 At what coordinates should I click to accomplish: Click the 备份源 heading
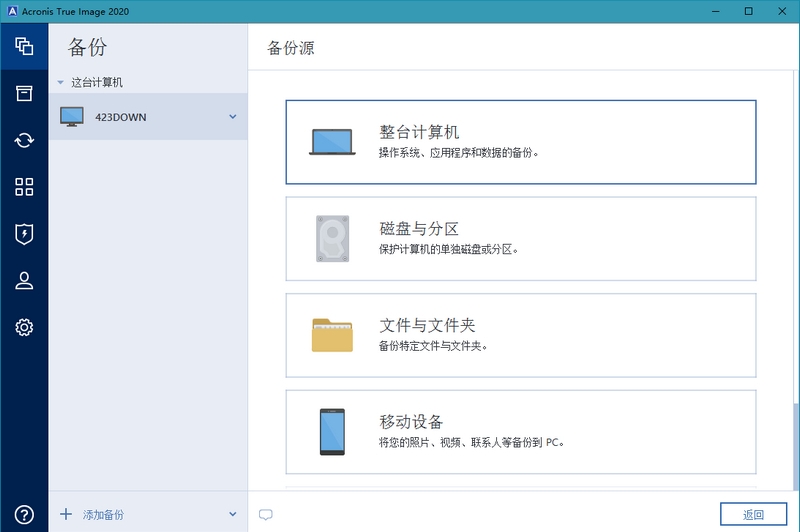[291, 48]
